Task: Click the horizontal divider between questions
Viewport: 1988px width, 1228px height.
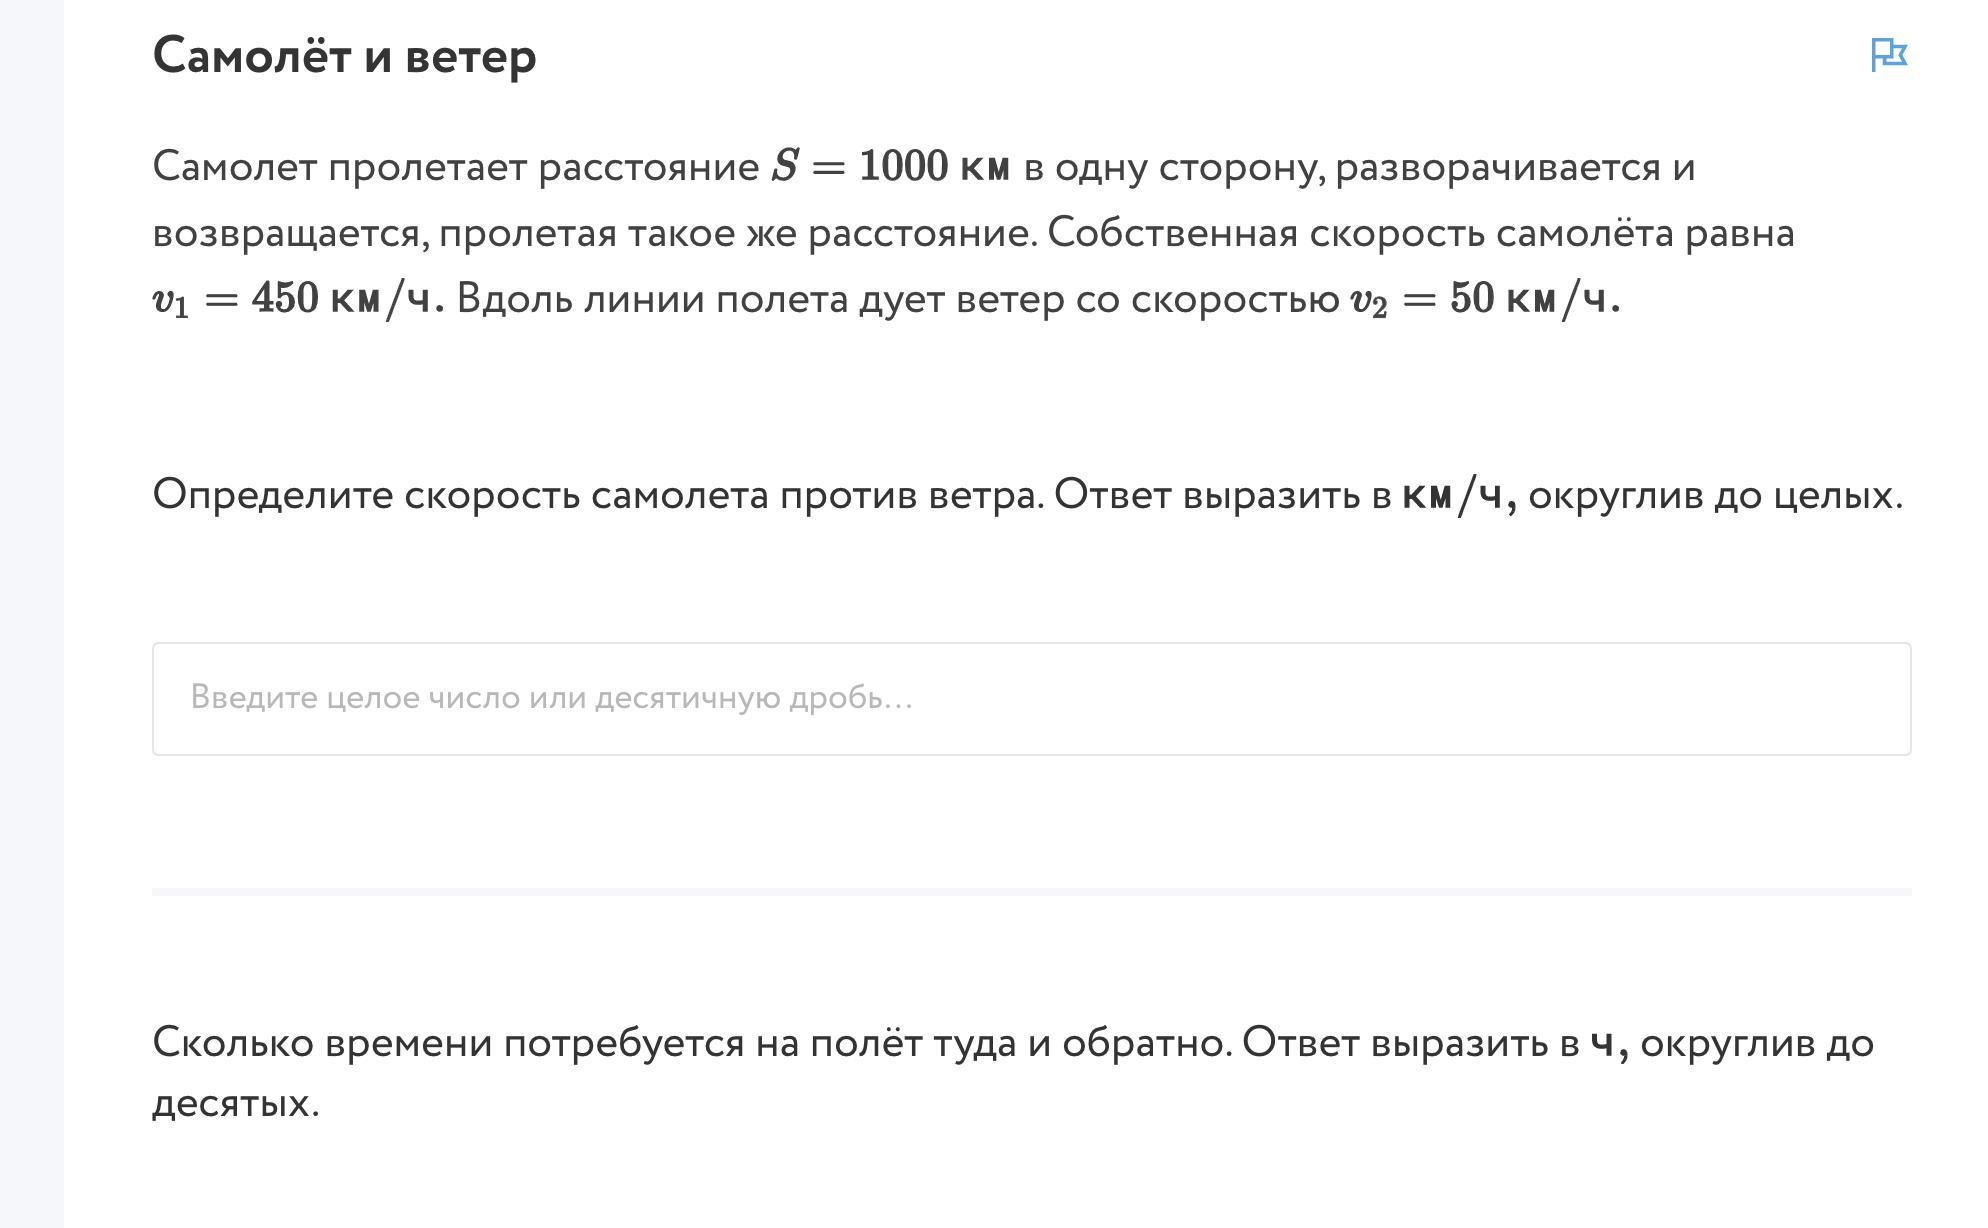Action: point(1031,891)
